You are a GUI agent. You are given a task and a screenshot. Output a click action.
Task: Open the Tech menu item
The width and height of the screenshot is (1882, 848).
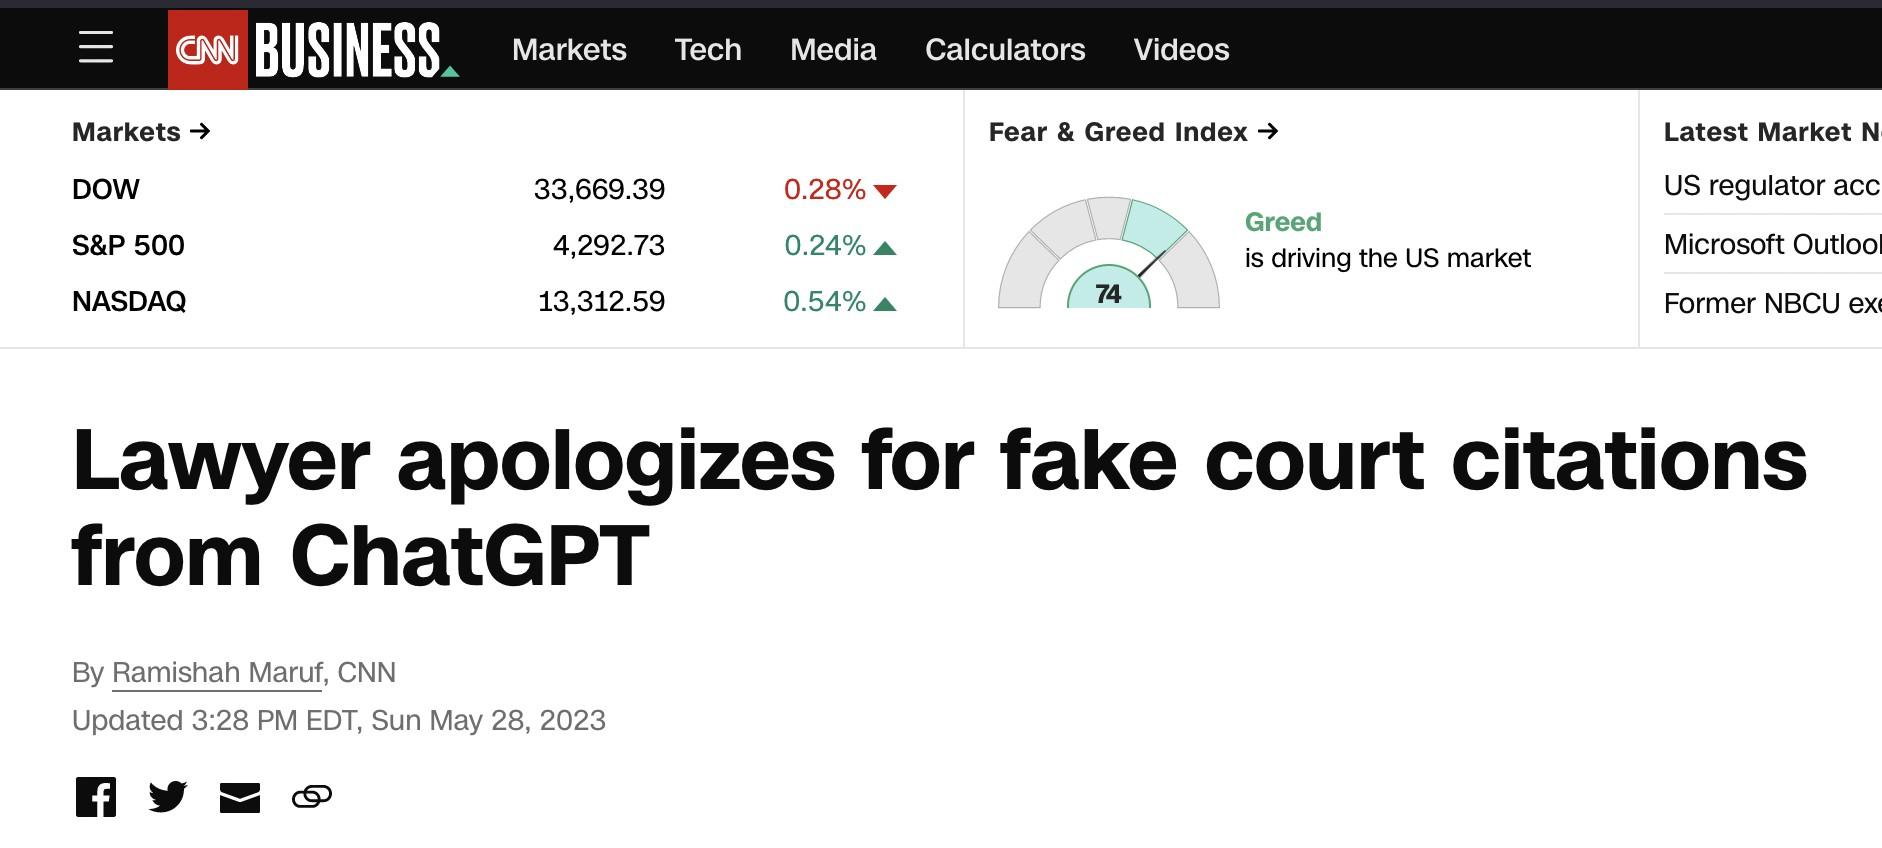(x=708, y=49)
